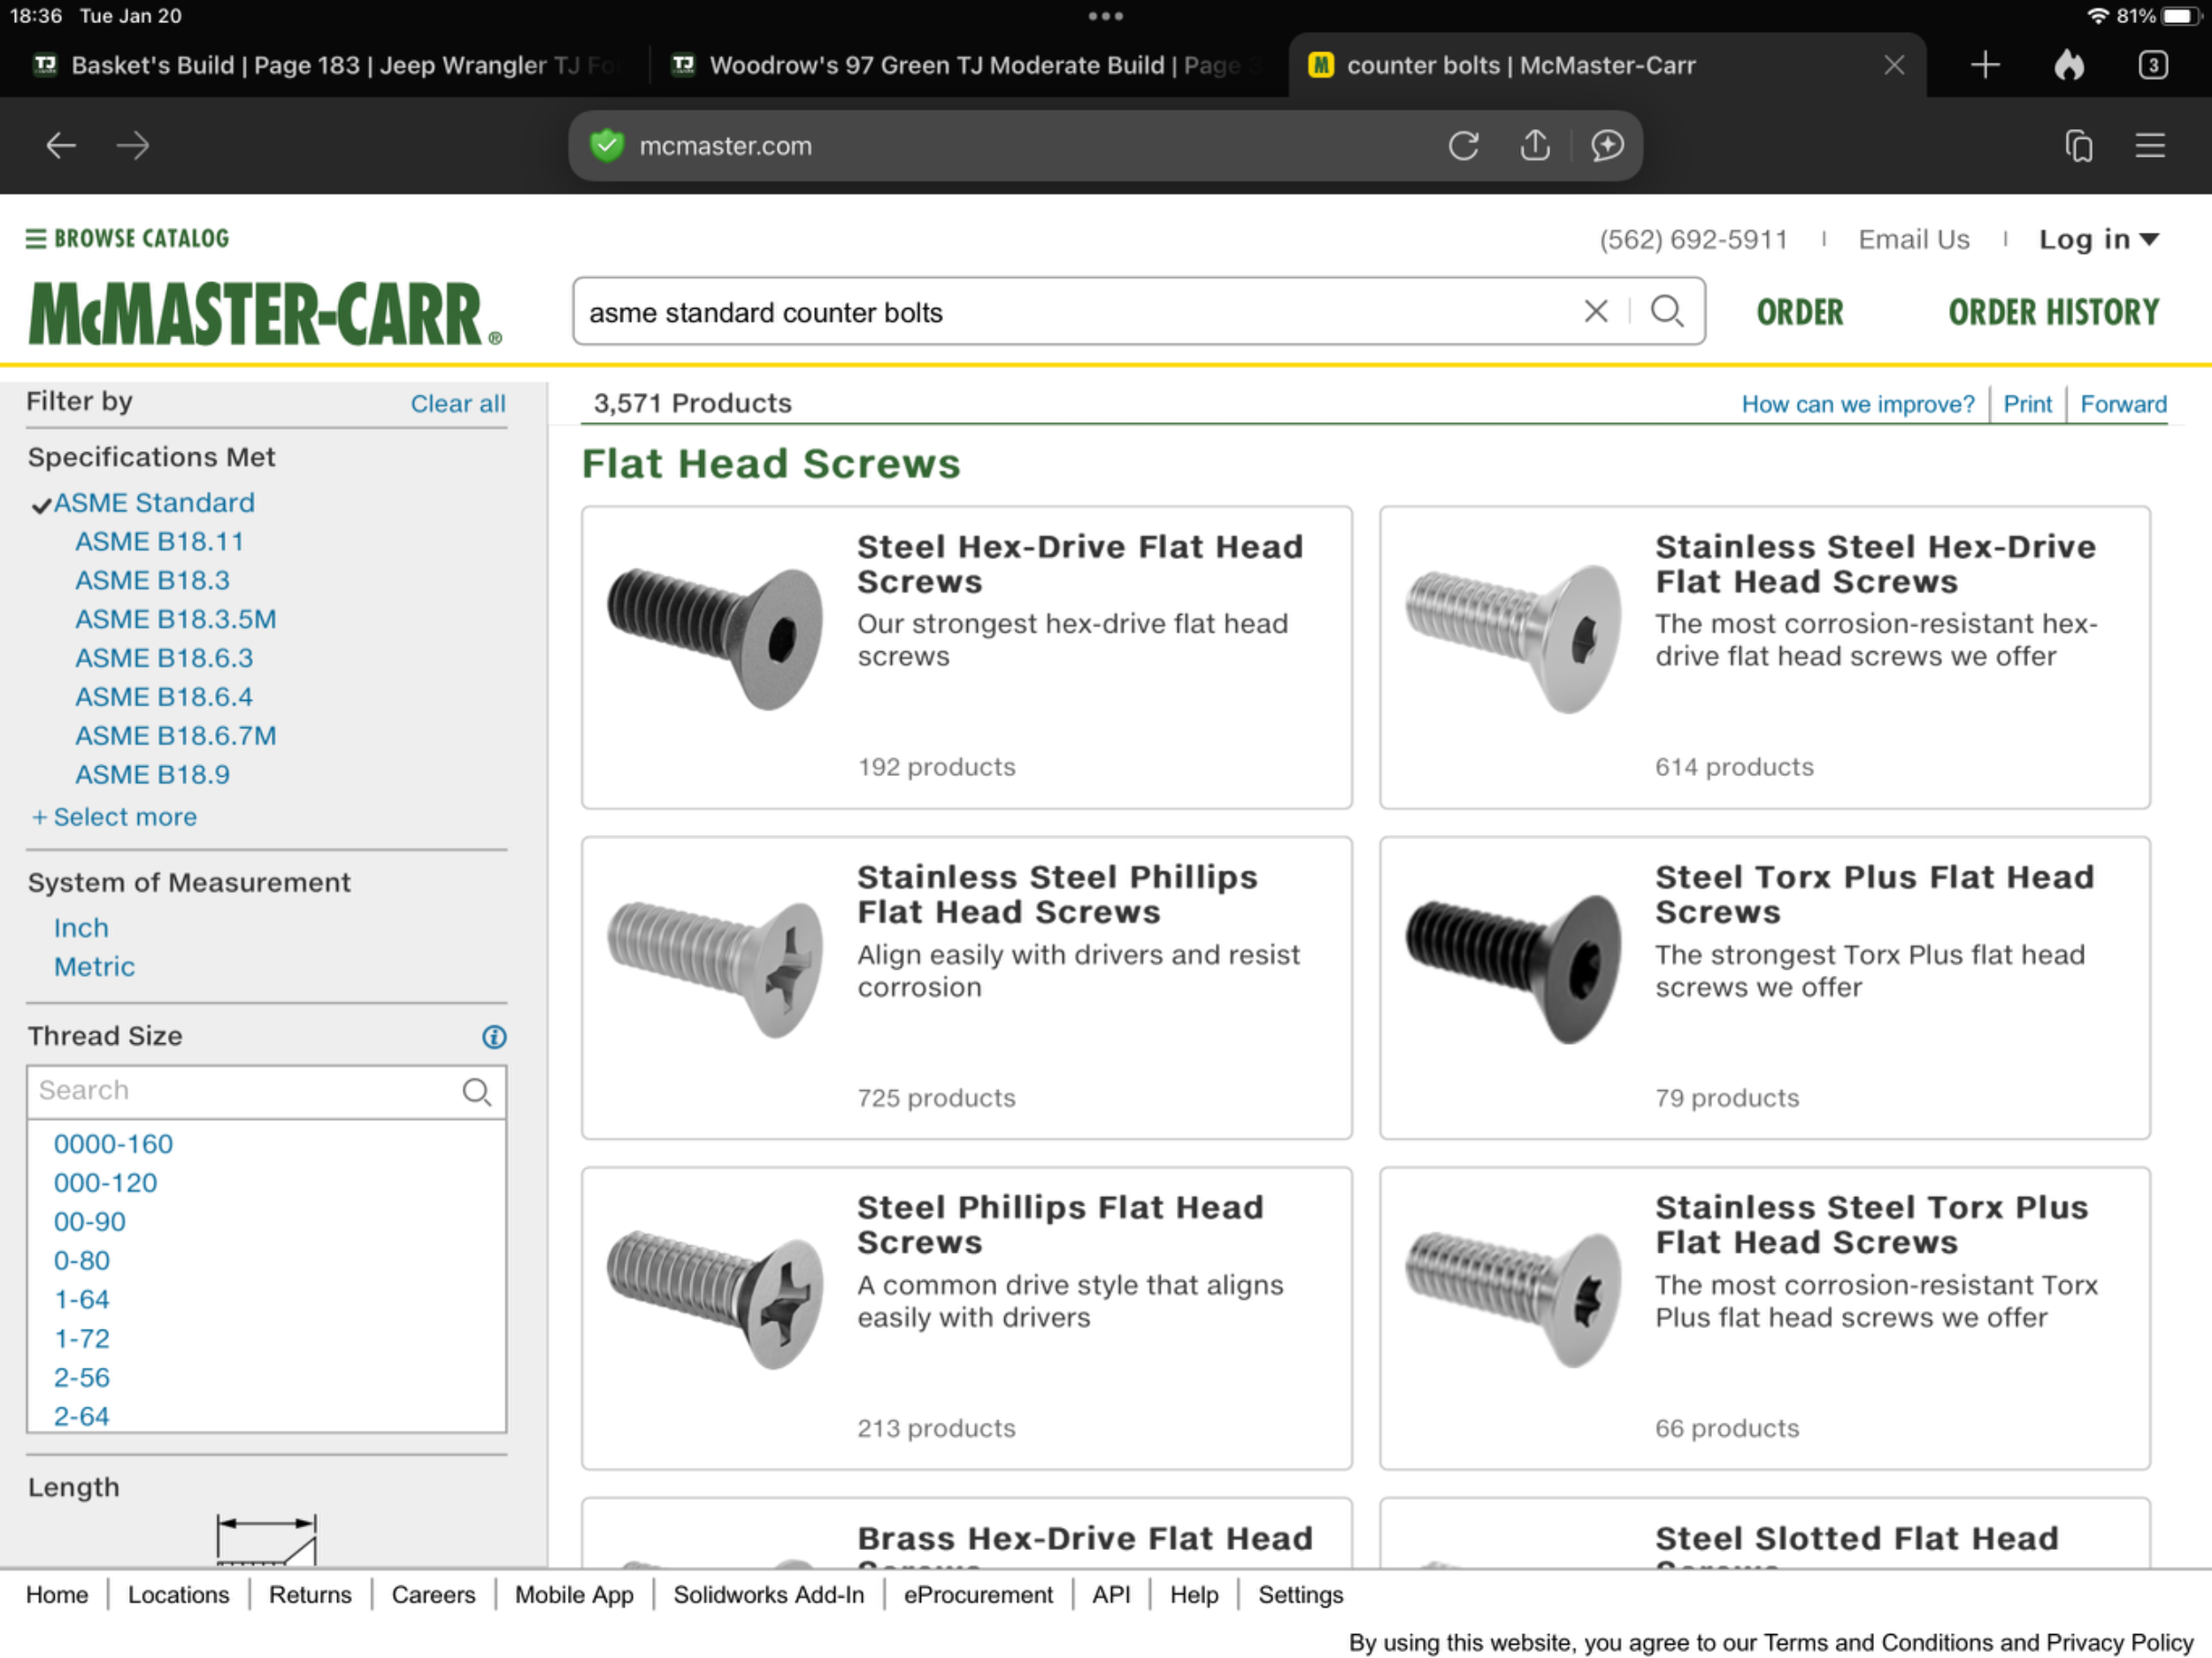Screen dimensions: 2212x1658
Task: Open Thread Size info icon
Action: [494, 1037]
